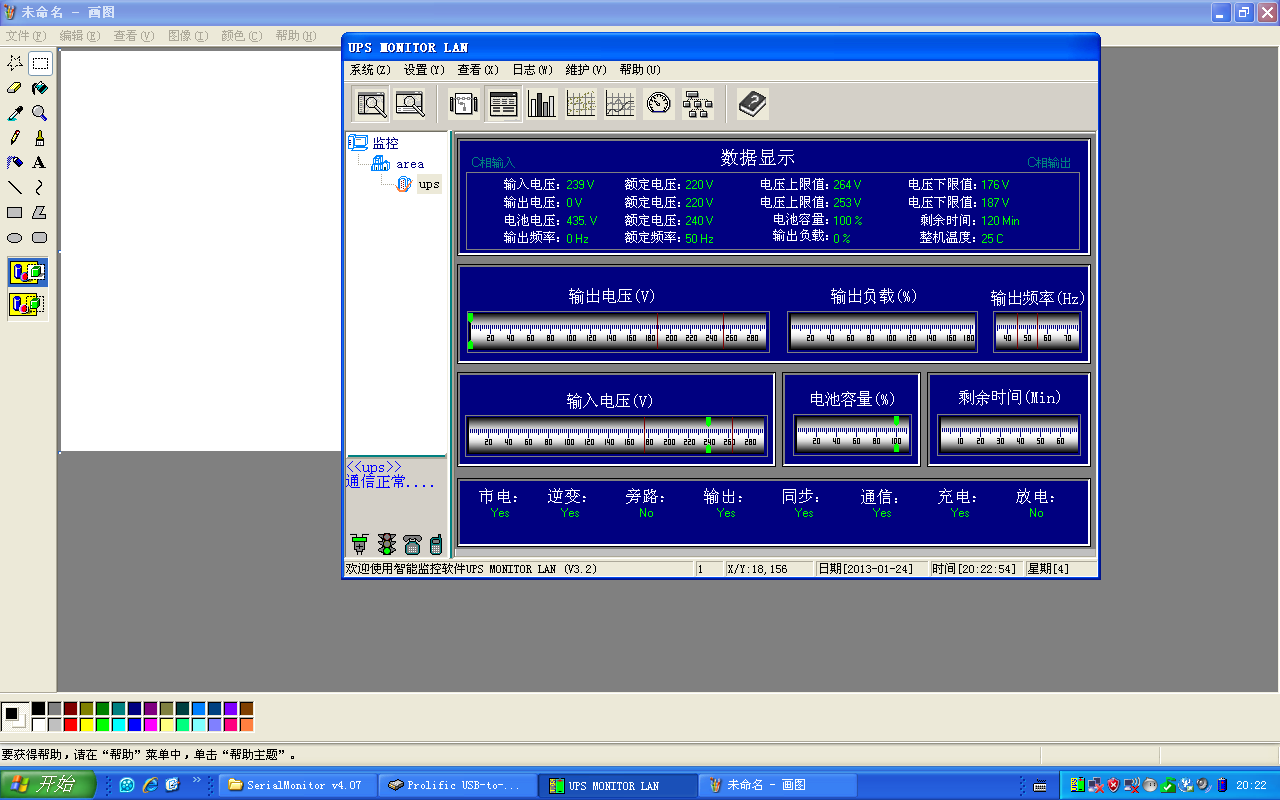
Task: Select the data table view icon
Action: pyautogui.click(x=503, y=104)
